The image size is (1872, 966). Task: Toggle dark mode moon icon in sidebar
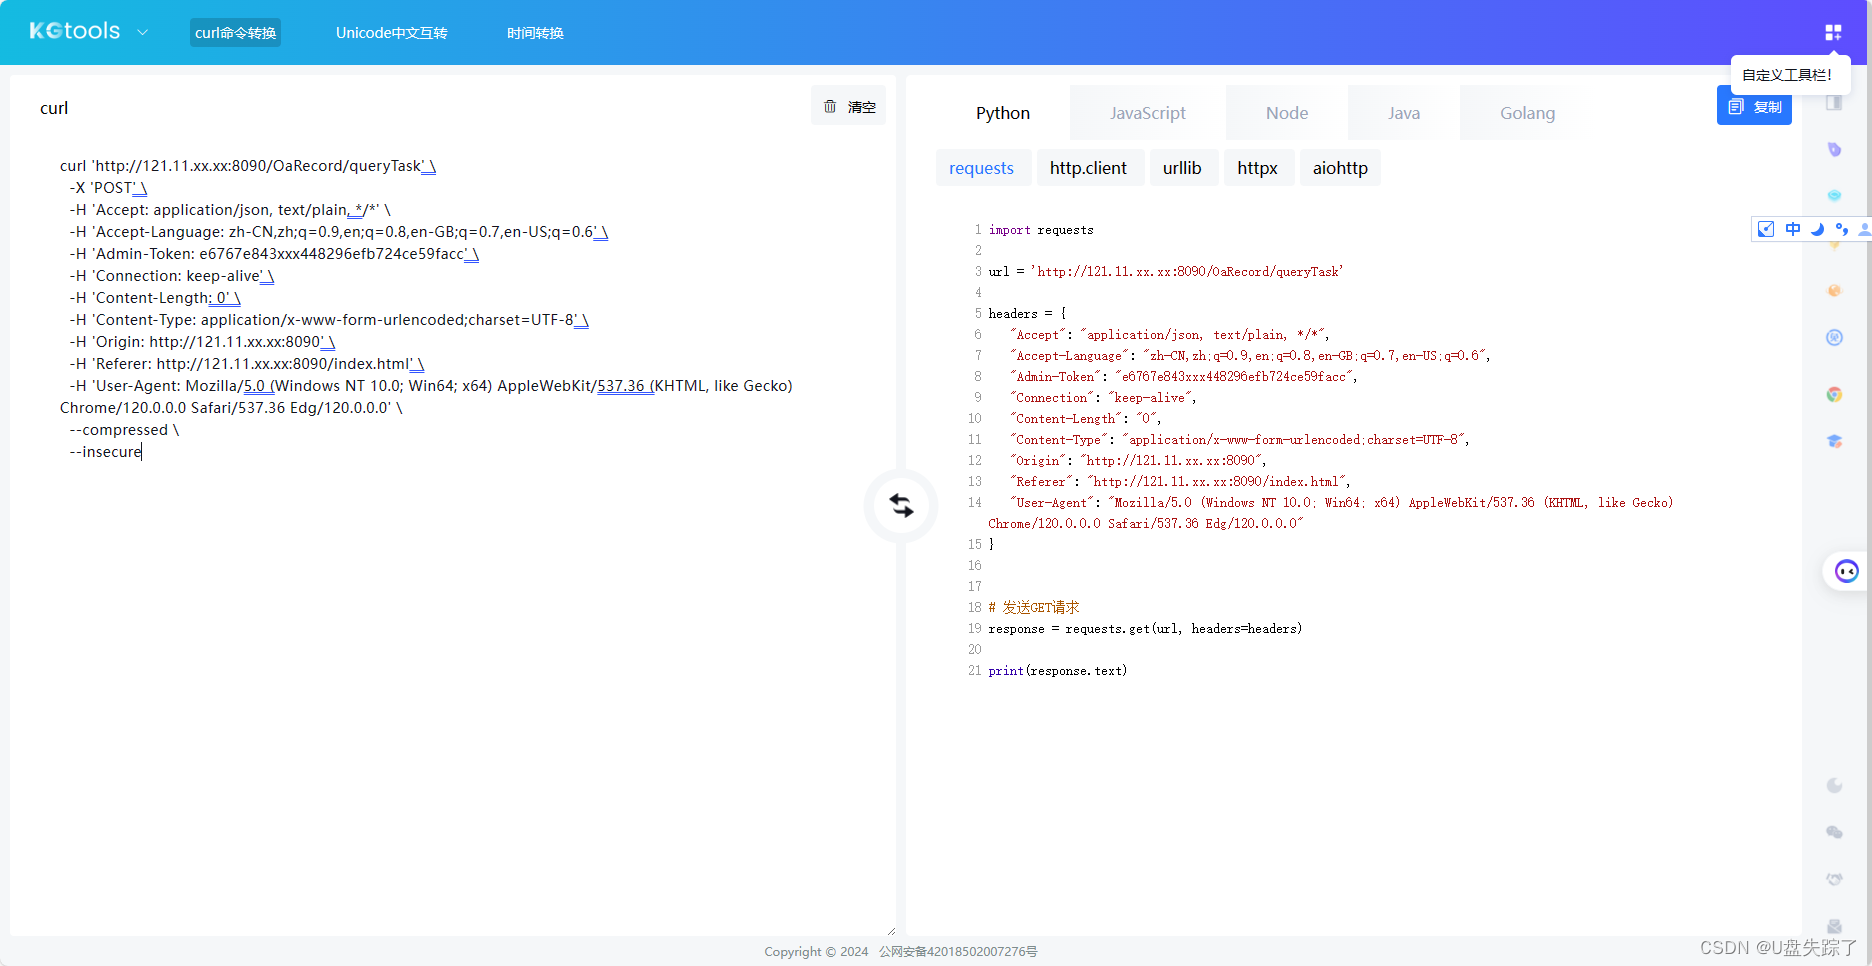pyautogui.click(x=1834, y=785)
